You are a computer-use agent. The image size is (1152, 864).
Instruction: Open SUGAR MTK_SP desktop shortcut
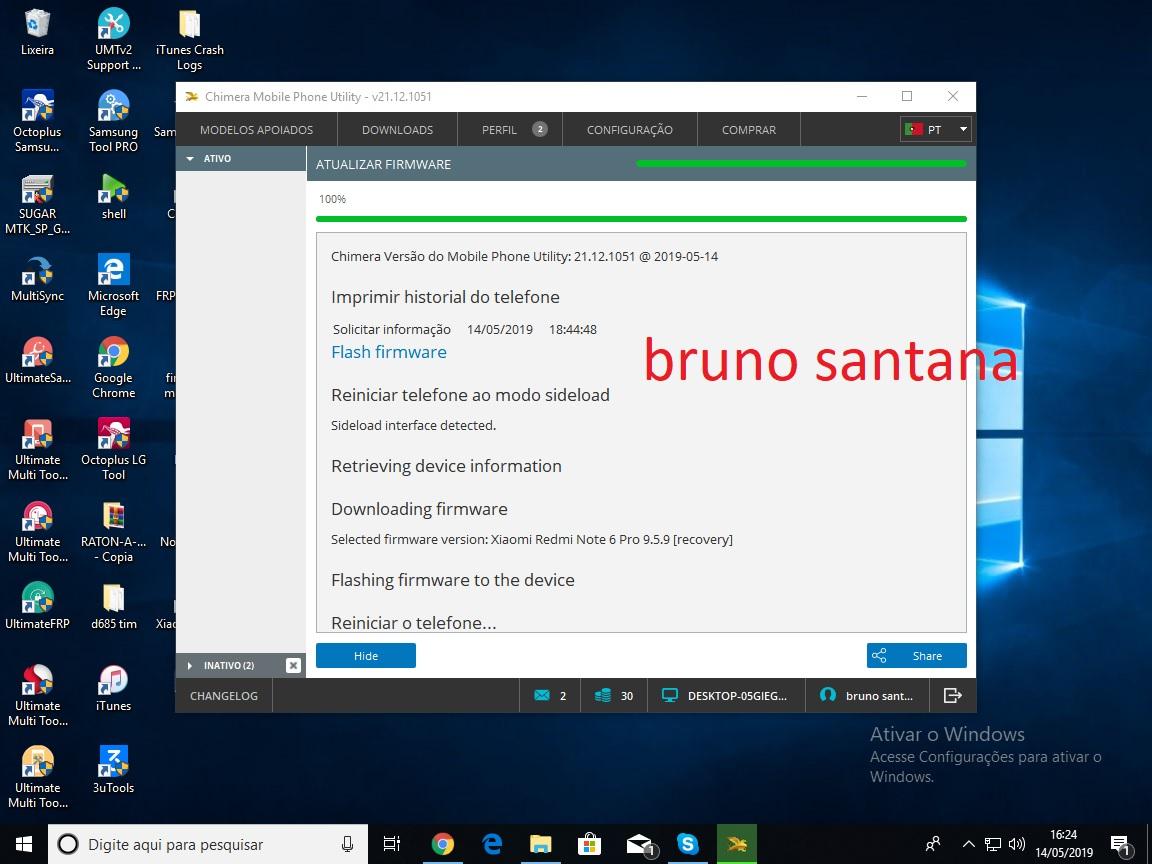[x=37, y=204]
